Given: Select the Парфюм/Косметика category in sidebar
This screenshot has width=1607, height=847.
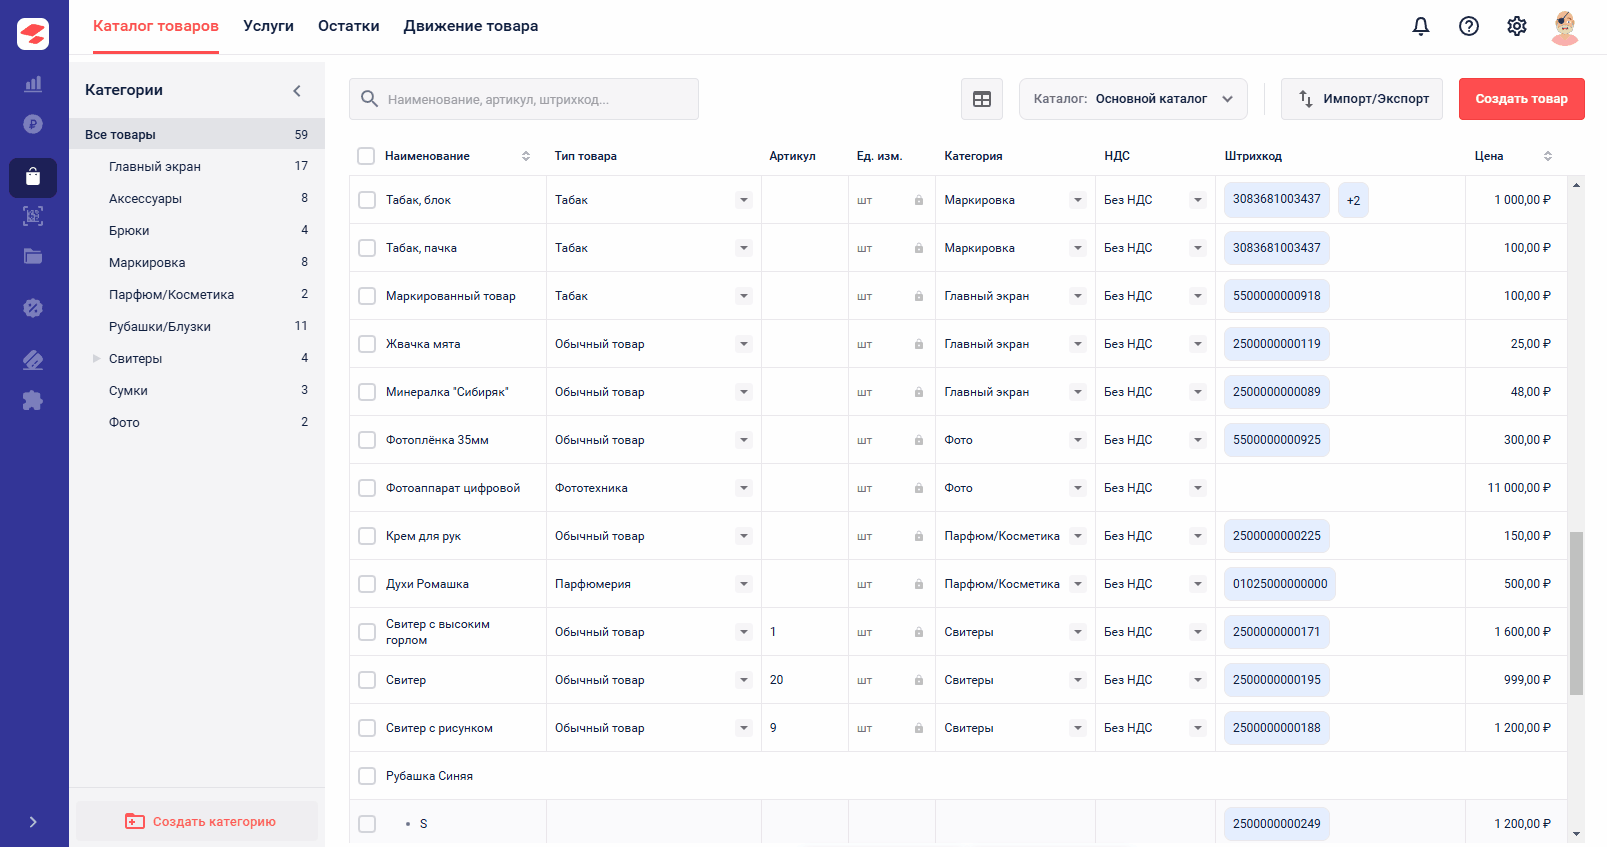Looking at the screenshot, I should 197,294.
